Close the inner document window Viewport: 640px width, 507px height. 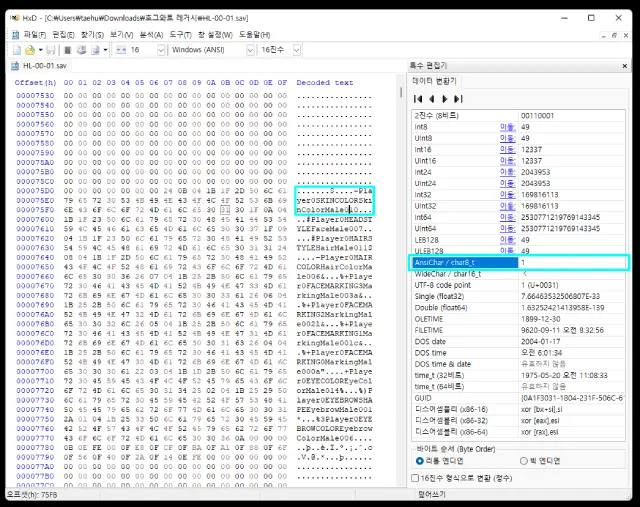point(625,36)
